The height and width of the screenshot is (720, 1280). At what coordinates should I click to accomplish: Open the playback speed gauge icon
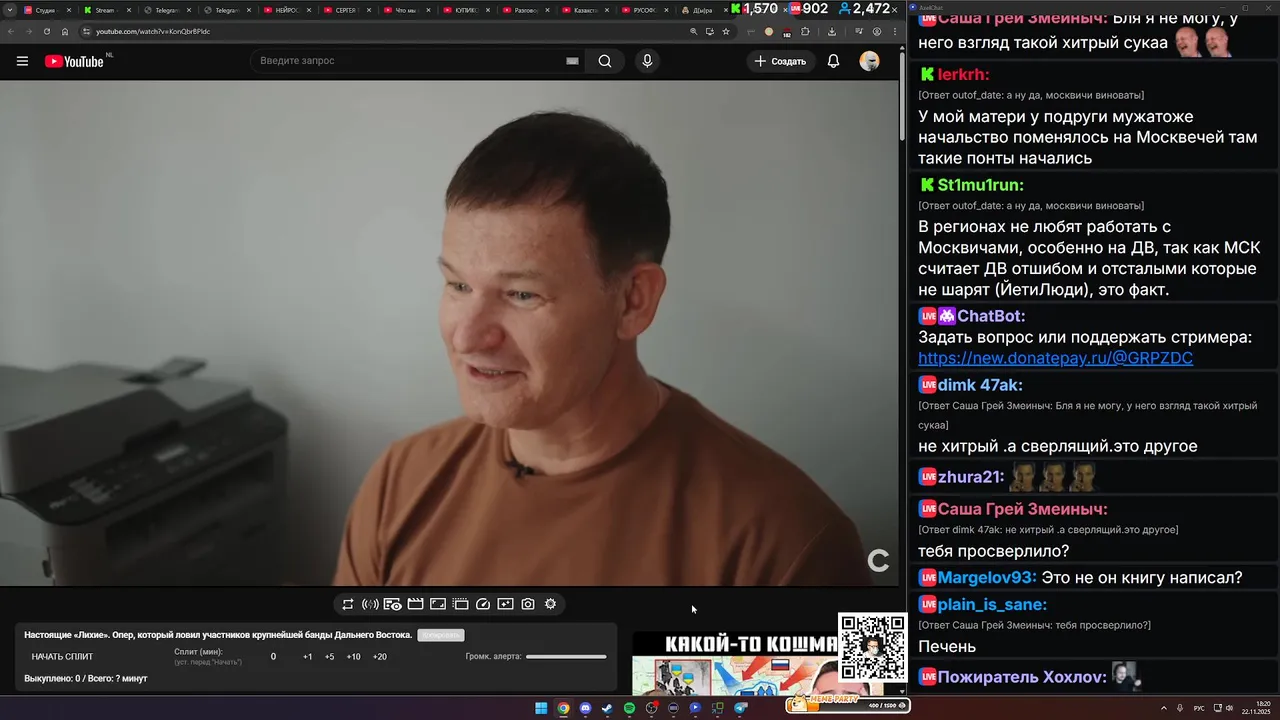[x=483, y=604]
